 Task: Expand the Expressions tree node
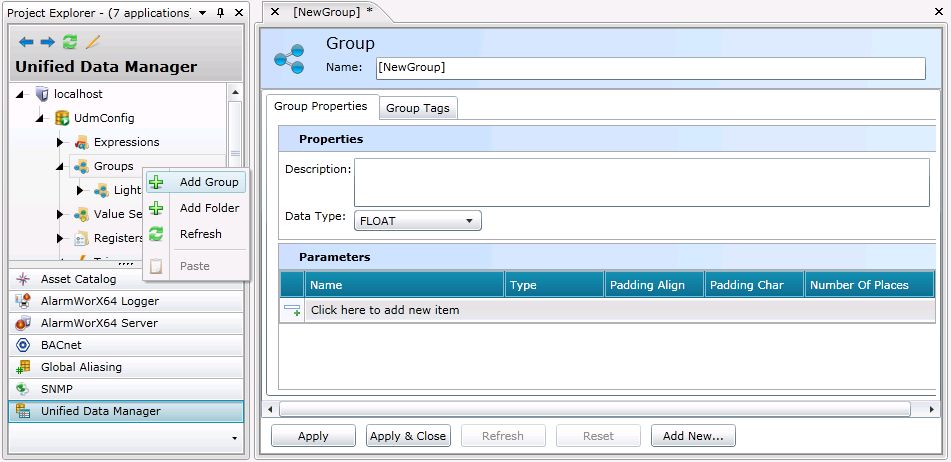60,142
